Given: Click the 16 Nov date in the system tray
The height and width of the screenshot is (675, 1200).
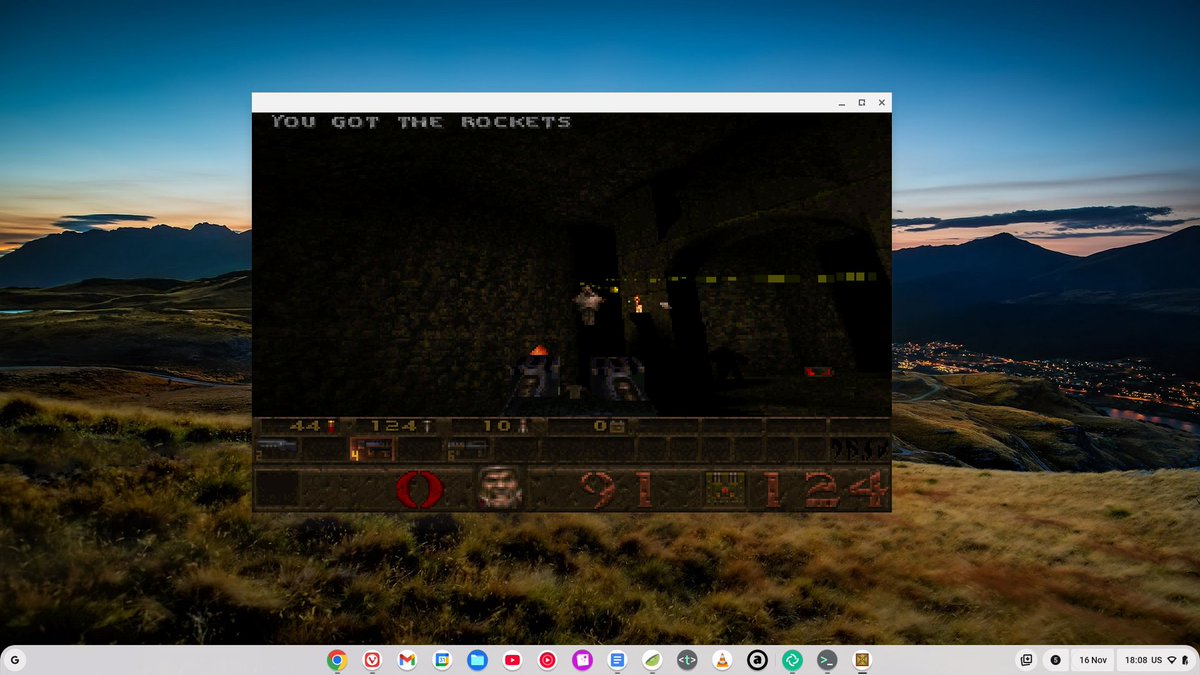Looking at the screenshot, I should pos(1092,659).
